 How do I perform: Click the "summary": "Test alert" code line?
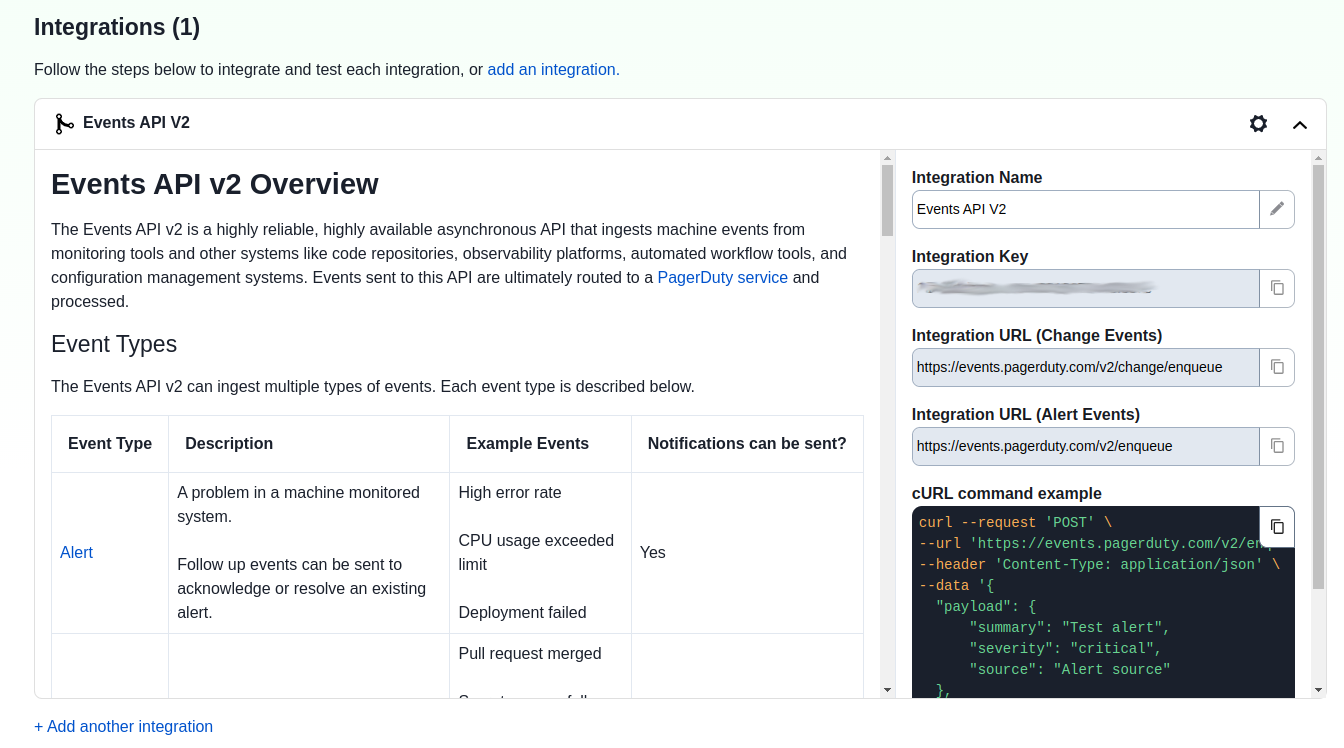tap(1069, 627)
